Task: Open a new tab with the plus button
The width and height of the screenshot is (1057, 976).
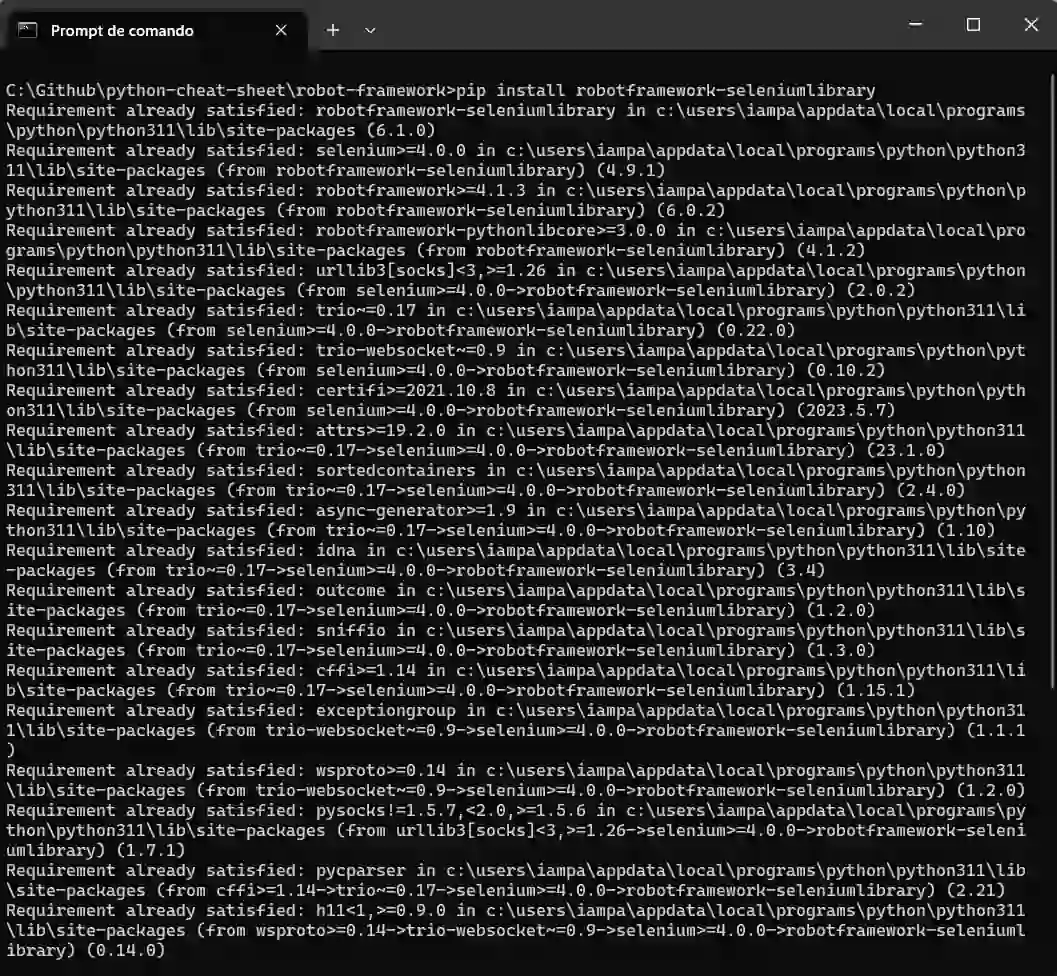Action: [333, 30]
